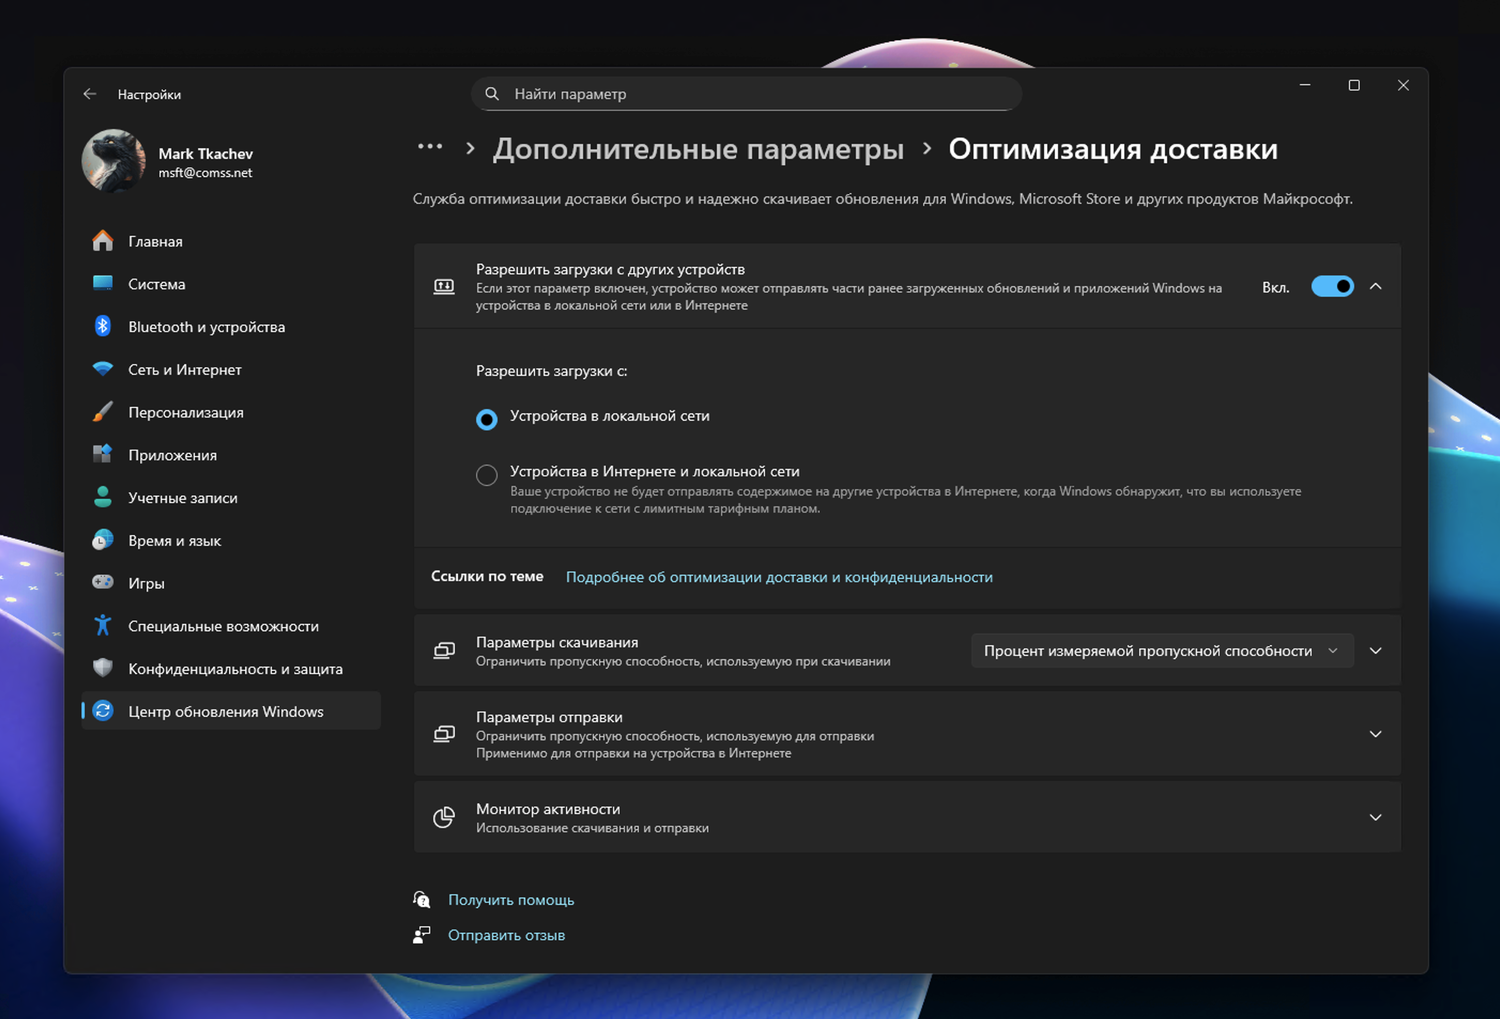Click the Время и язык clock icon

click(x=103, y=540)
